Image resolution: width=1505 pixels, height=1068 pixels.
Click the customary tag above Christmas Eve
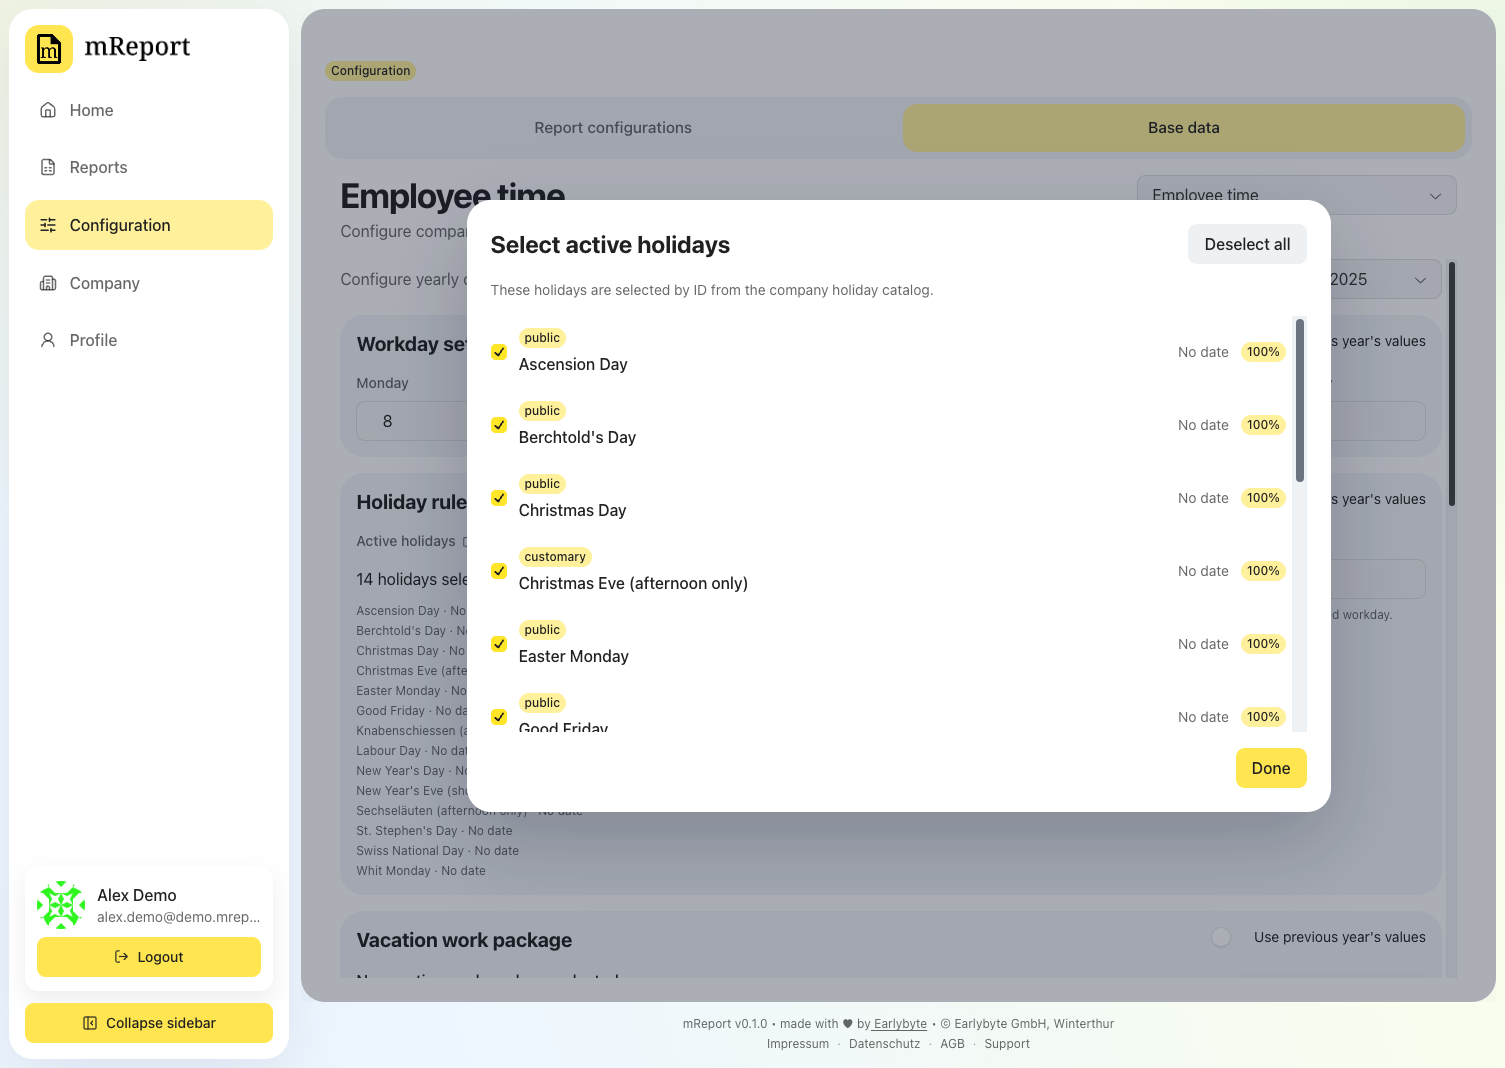[555, 557]
